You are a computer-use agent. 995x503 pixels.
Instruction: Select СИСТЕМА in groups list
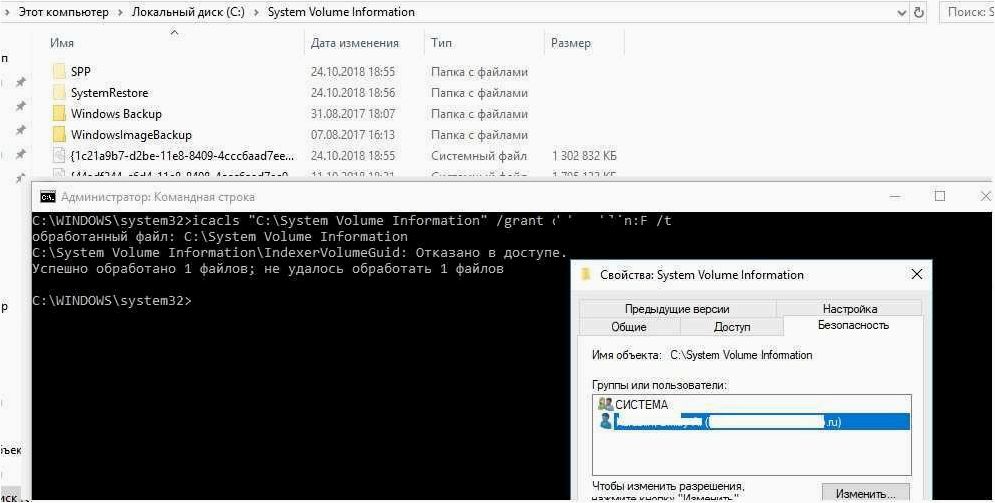(642, 404)
